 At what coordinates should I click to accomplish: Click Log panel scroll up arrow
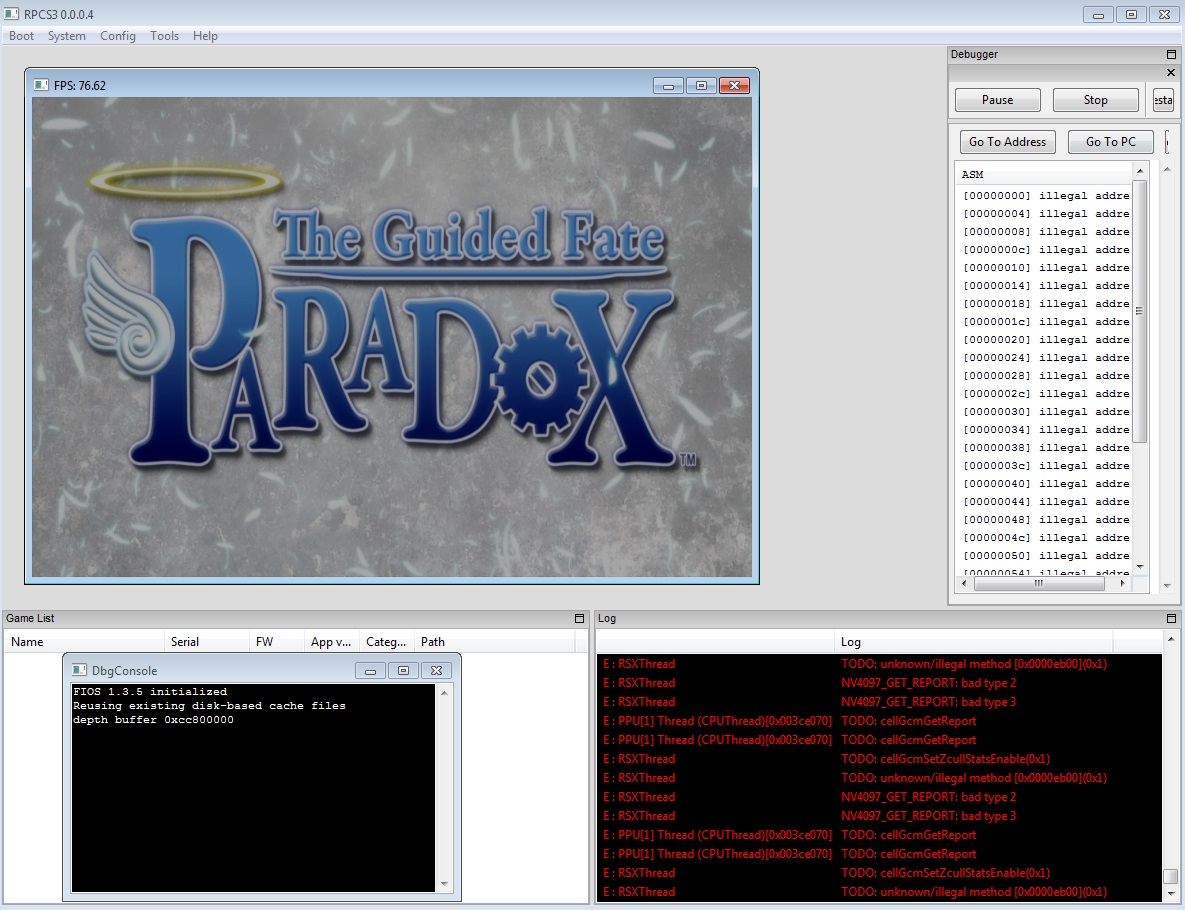(x=1171, y=639)
